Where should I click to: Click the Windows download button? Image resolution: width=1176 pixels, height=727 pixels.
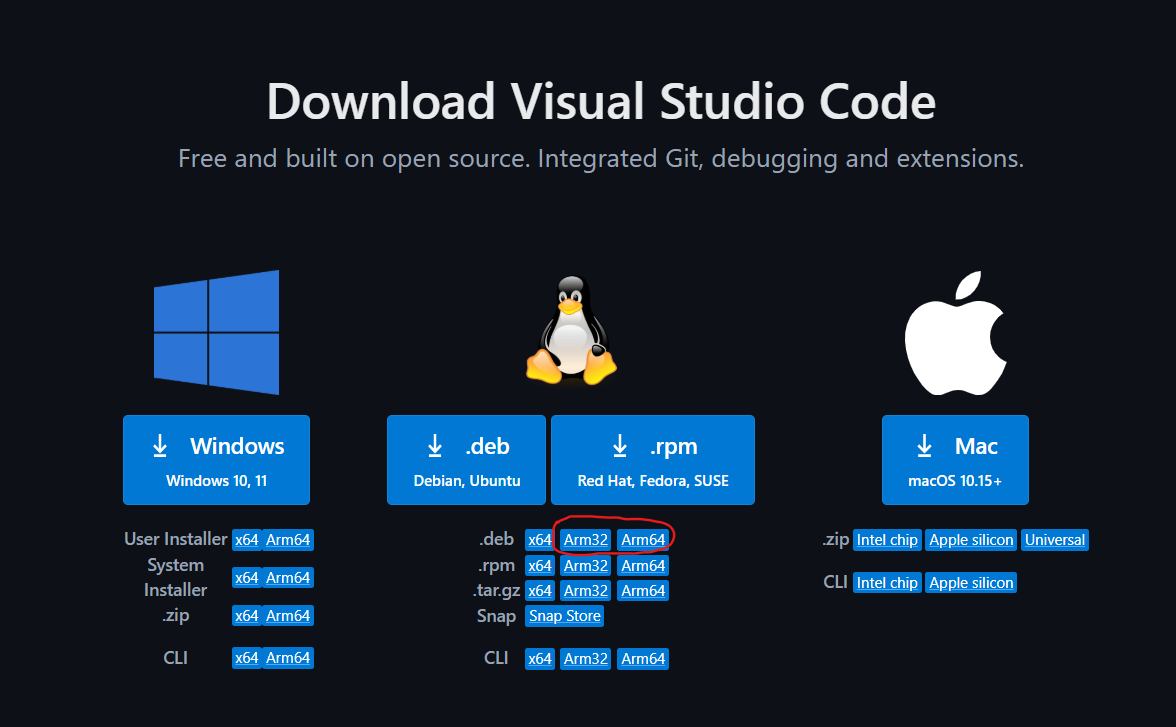coord(216,460)
